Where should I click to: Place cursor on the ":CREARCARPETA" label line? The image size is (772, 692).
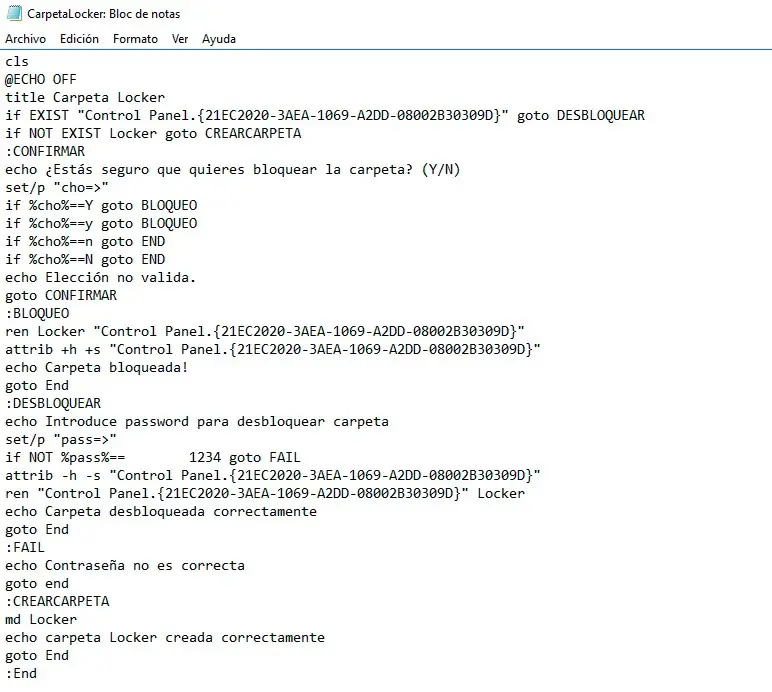click(x=57, y=601)
